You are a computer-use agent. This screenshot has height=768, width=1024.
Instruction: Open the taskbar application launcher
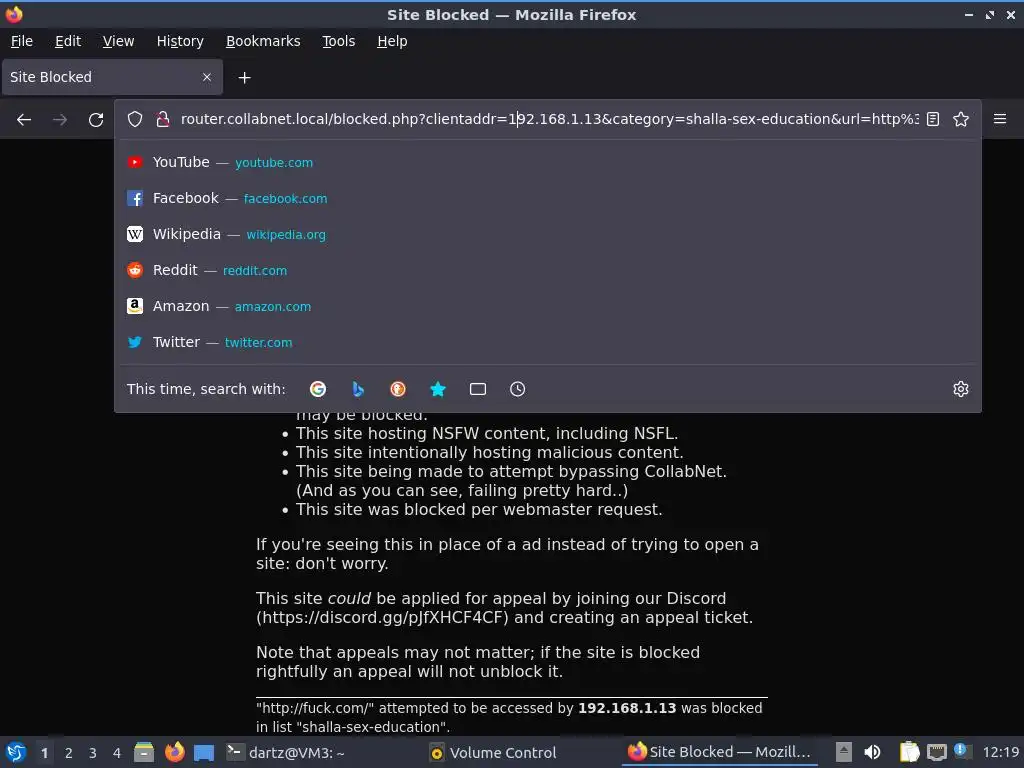coord(16,752)
